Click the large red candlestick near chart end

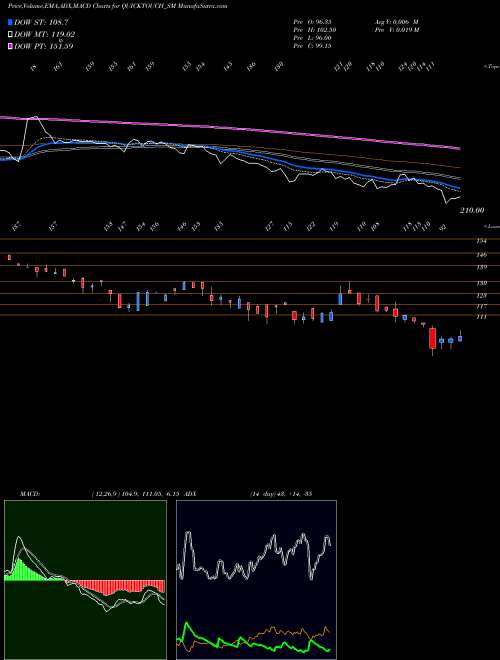432,338
